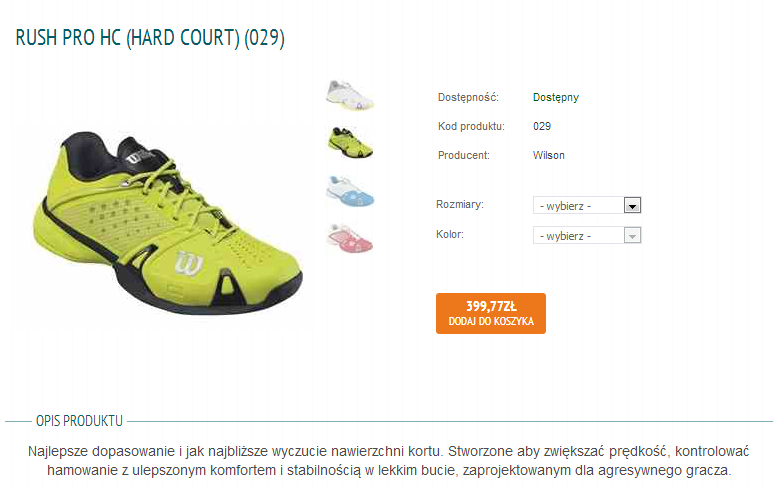Click the Kolor label
The height and width of the screenshot is (490, 777).
pyautogui.click(x=450, y=234)
